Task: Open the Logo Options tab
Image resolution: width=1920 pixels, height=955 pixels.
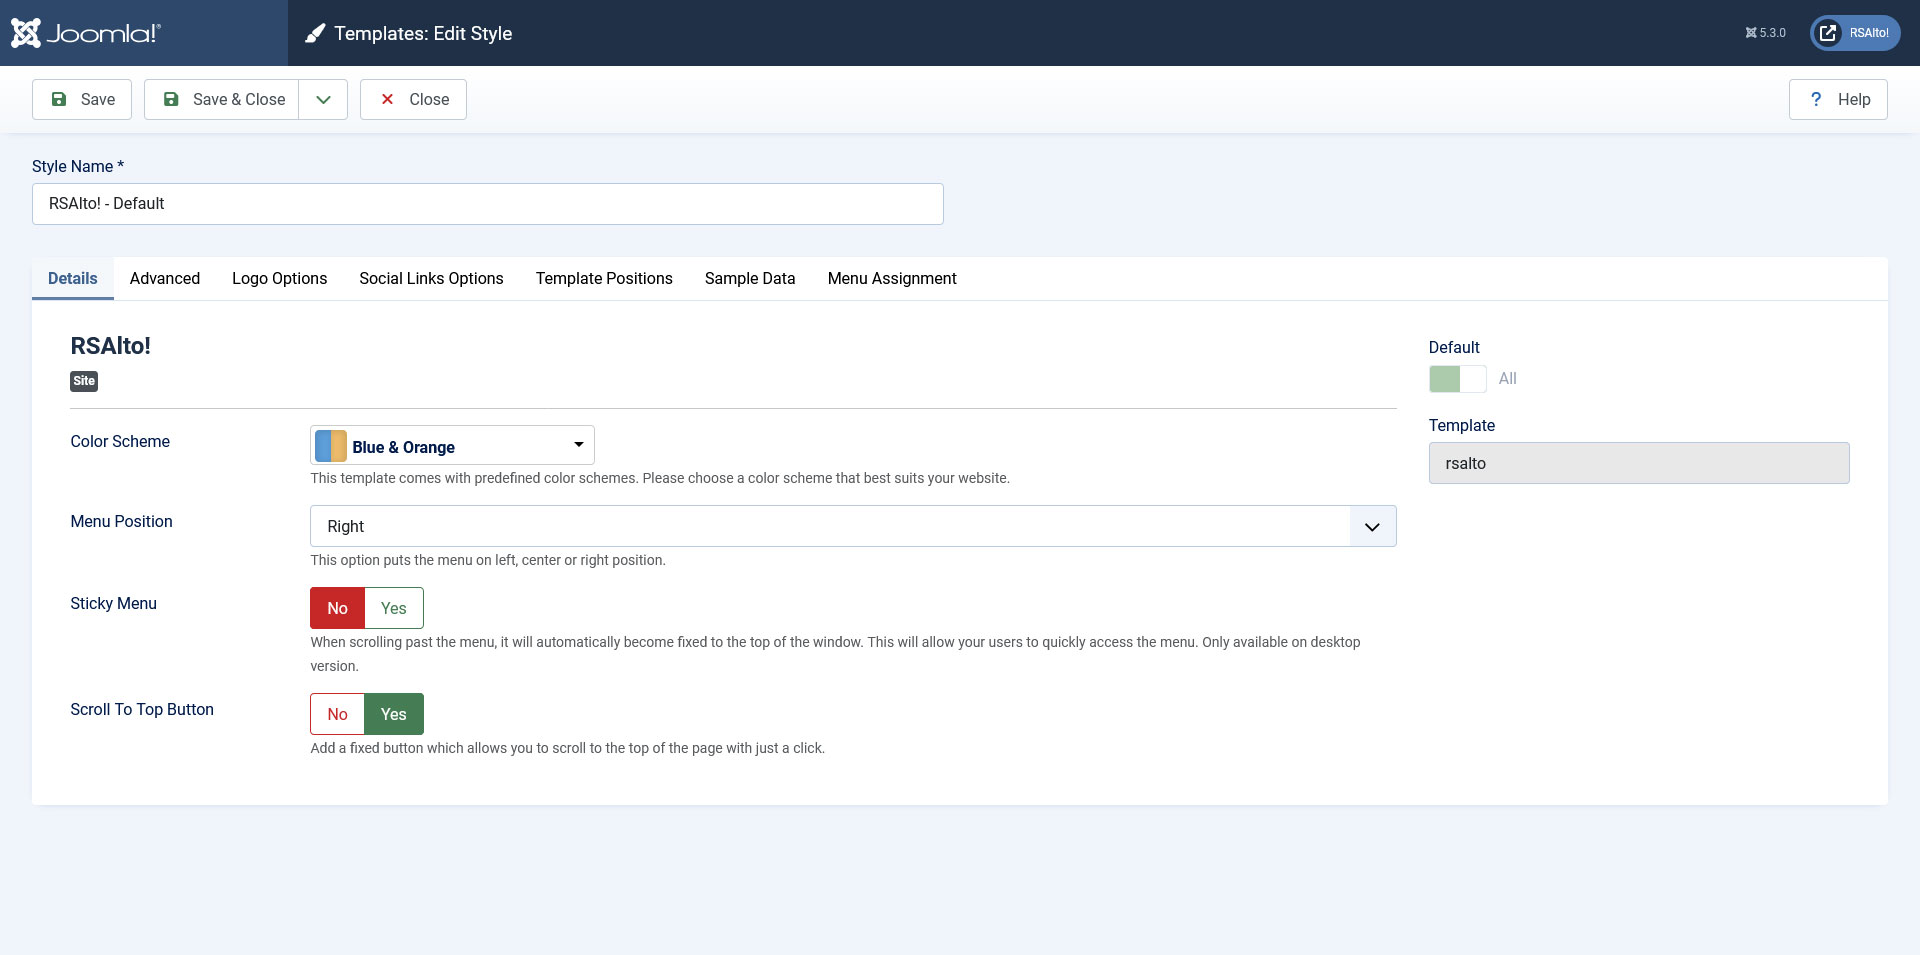Action: (280, 278)
